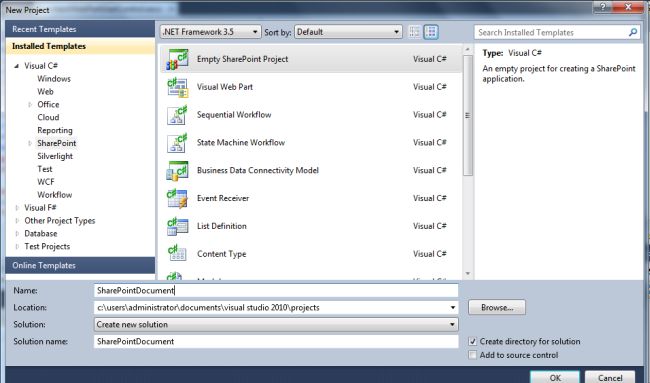Click the Business Data Connectivity Model text
The image size is (650, 383).
point(258,170)
